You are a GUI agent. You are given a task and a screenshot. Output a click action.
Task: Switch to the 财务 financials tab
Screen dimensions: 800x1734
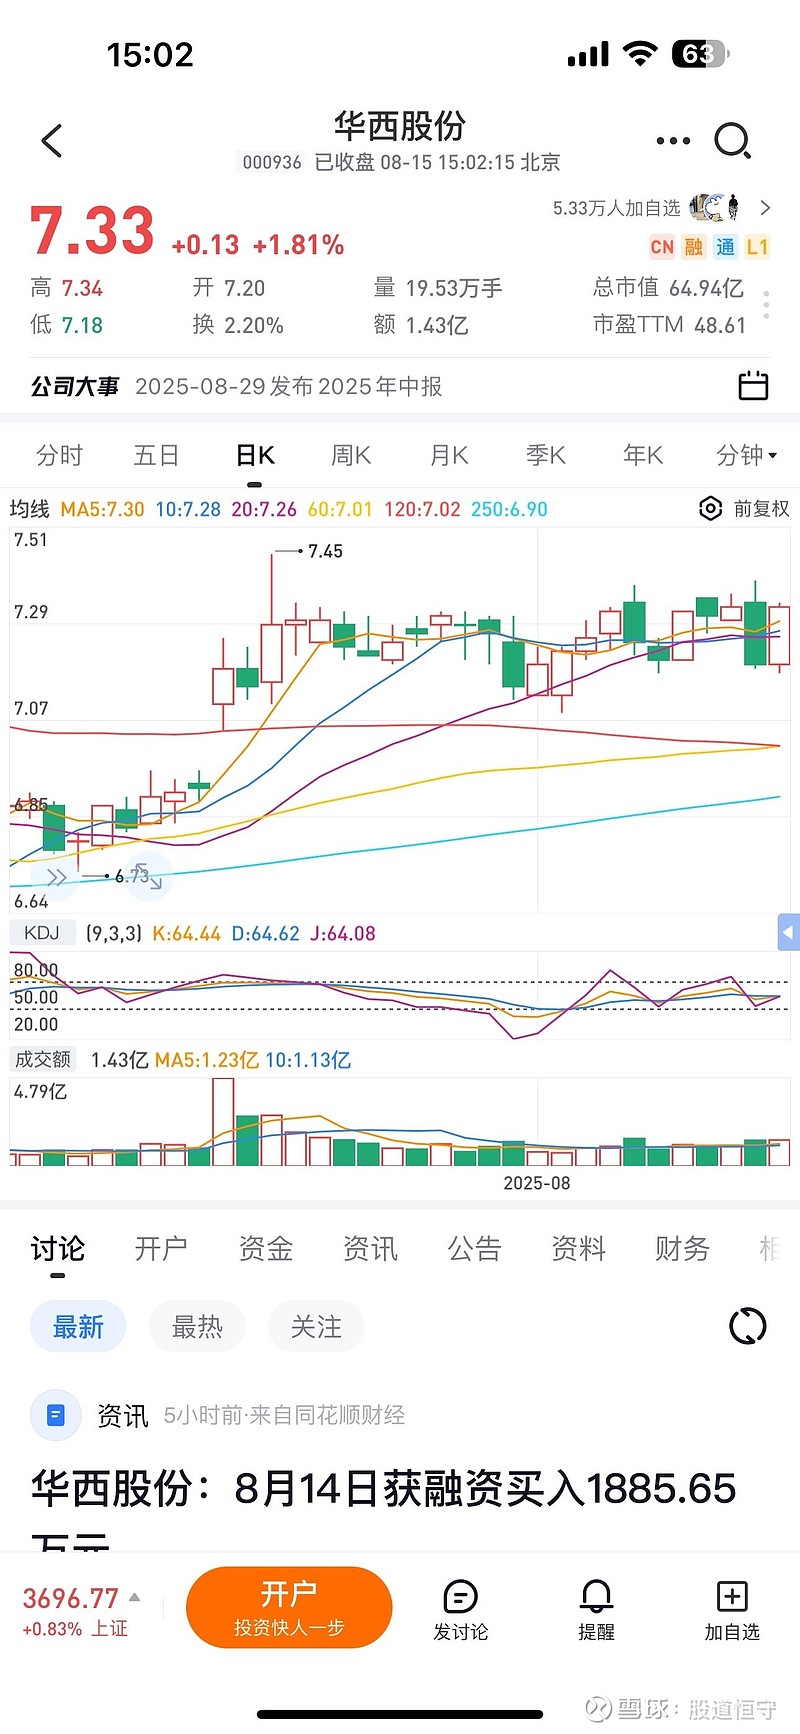pyautogui.click(x=682, y=1249)
